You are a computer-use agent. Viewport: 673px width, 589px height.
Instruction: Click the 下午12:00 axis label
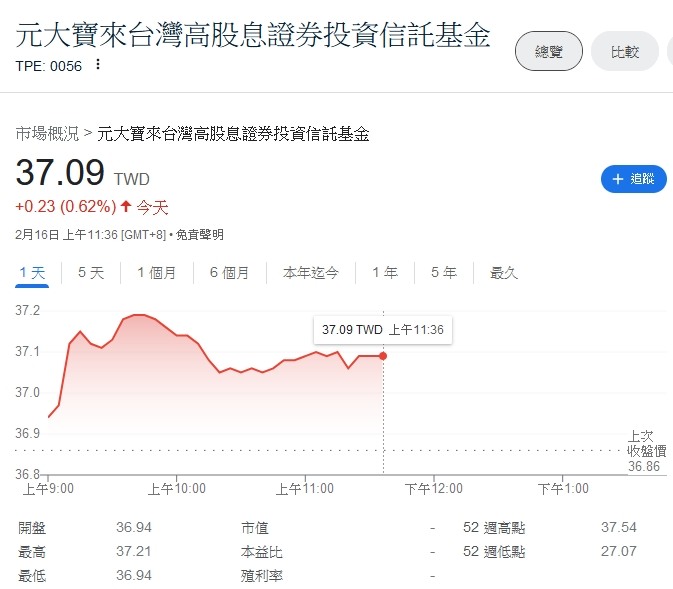(x=434, y=489)
